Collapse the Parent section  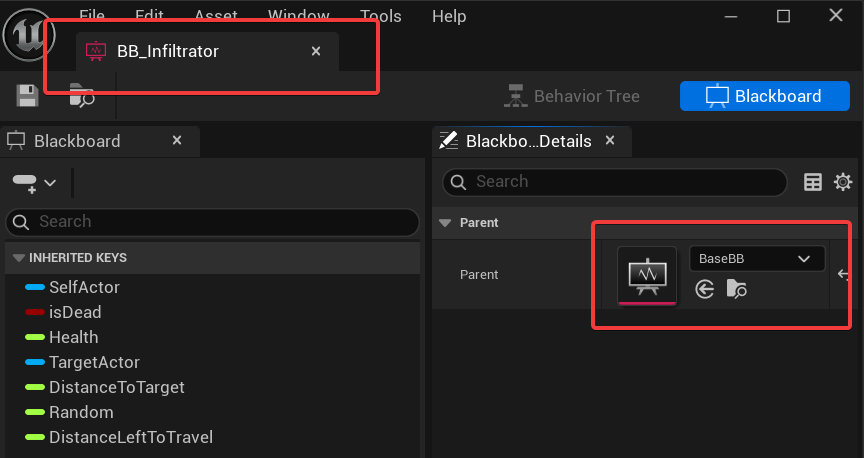pyautogui.click(x=445, y=223)
